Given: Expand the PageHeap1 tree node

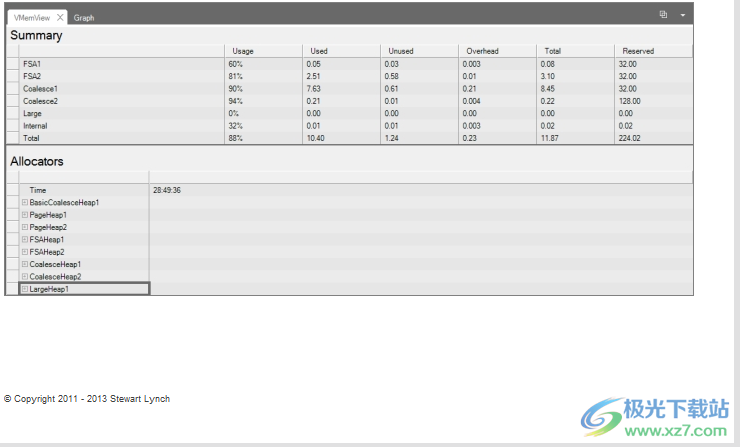Looking at the screenshot, I should coord(25,215).
